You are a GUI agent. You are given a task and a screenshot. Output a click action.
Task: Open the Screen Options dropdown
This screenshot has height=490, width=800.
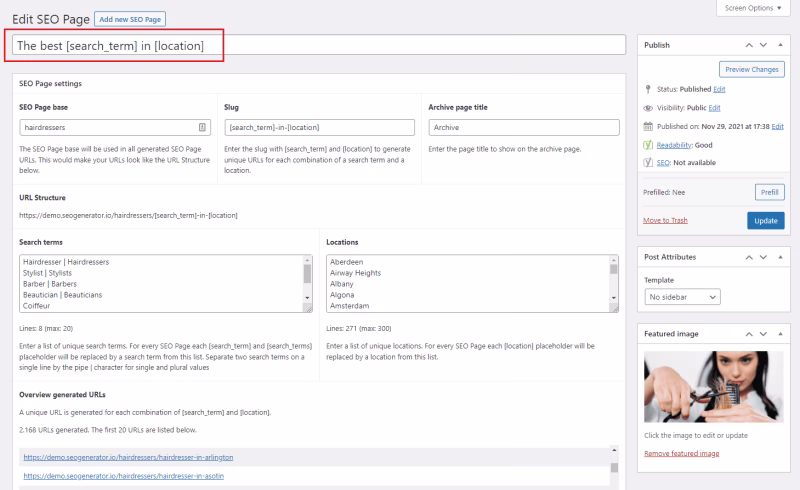[x=753, y=8]
